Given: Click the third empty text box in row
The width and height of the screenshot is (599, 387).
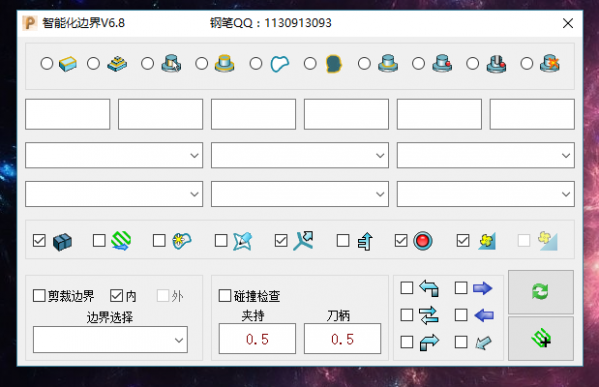Looking at the screenshot, I should pyautogui.click(x=253, y=114).
